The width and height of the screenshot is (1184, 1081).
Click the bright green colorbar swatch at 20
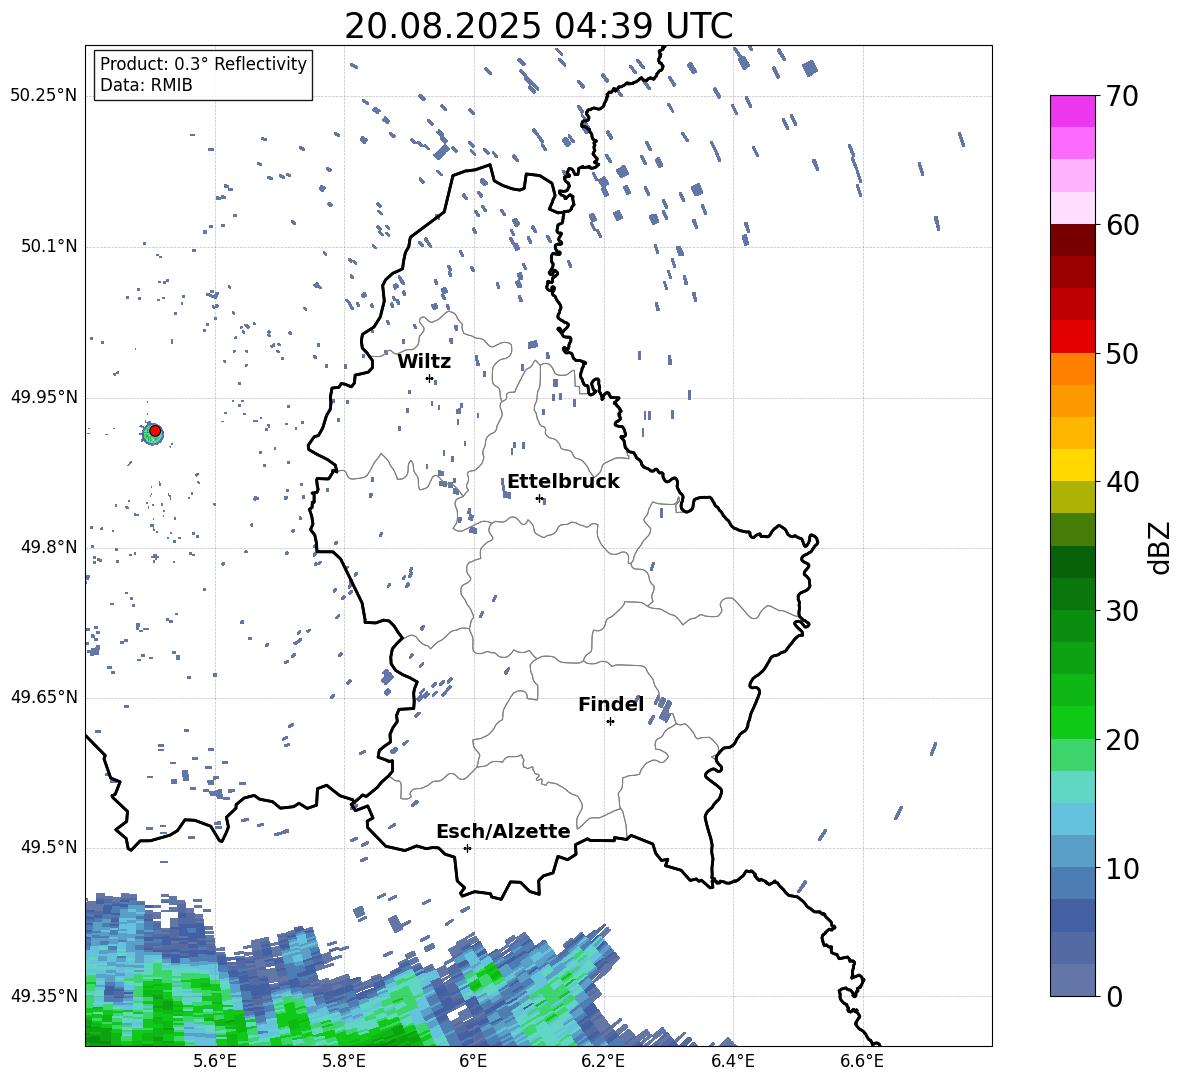(1072, 722)
